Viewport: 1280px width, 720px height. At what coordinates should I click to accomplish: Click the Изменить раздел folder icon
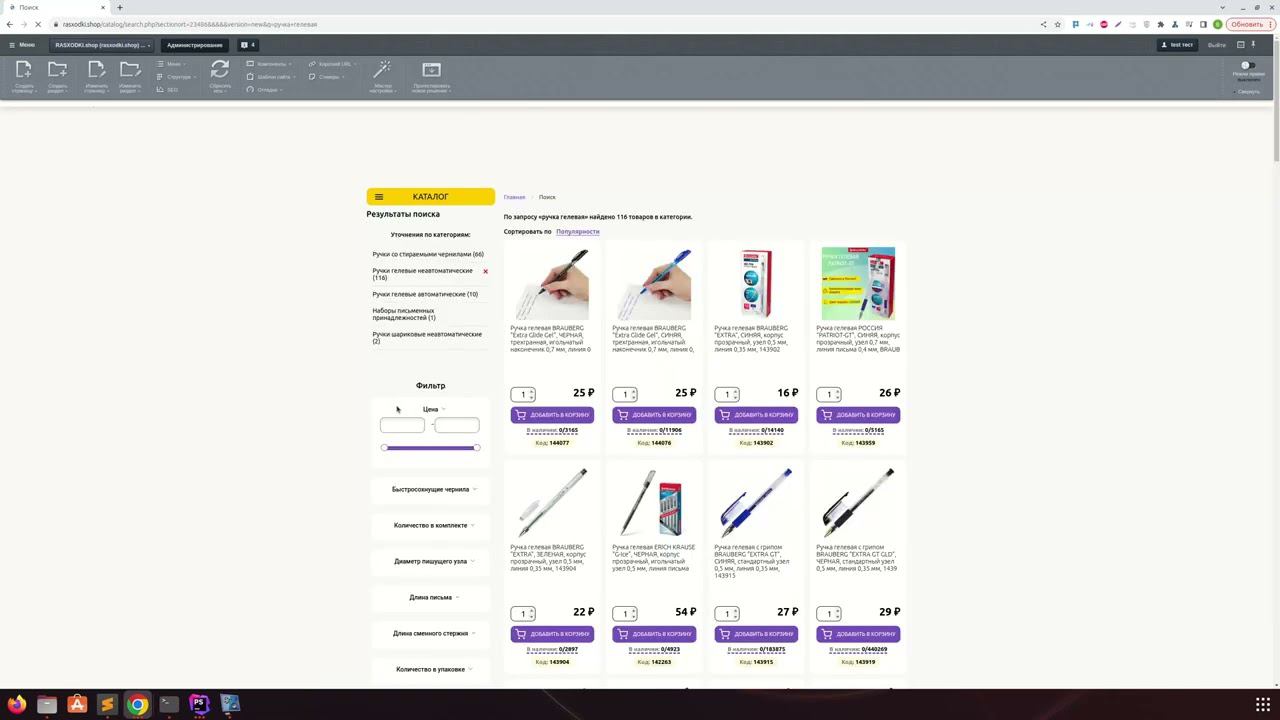130,70
